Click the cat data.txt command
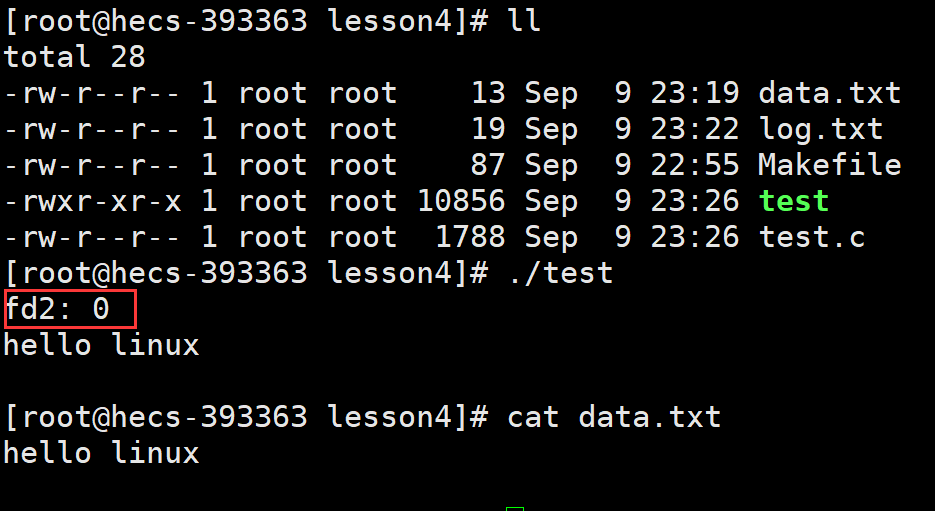935x511 pixels. pos(614,416)
